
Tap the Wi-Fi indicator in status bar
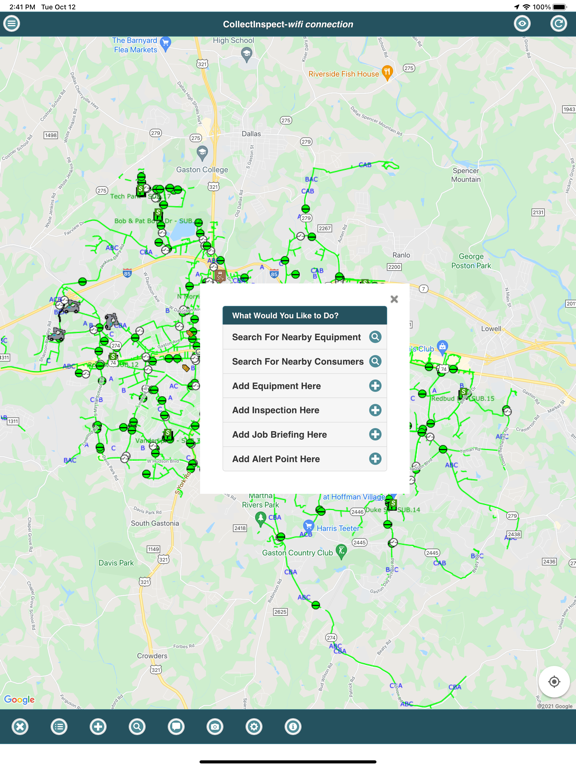coord(527,7)
